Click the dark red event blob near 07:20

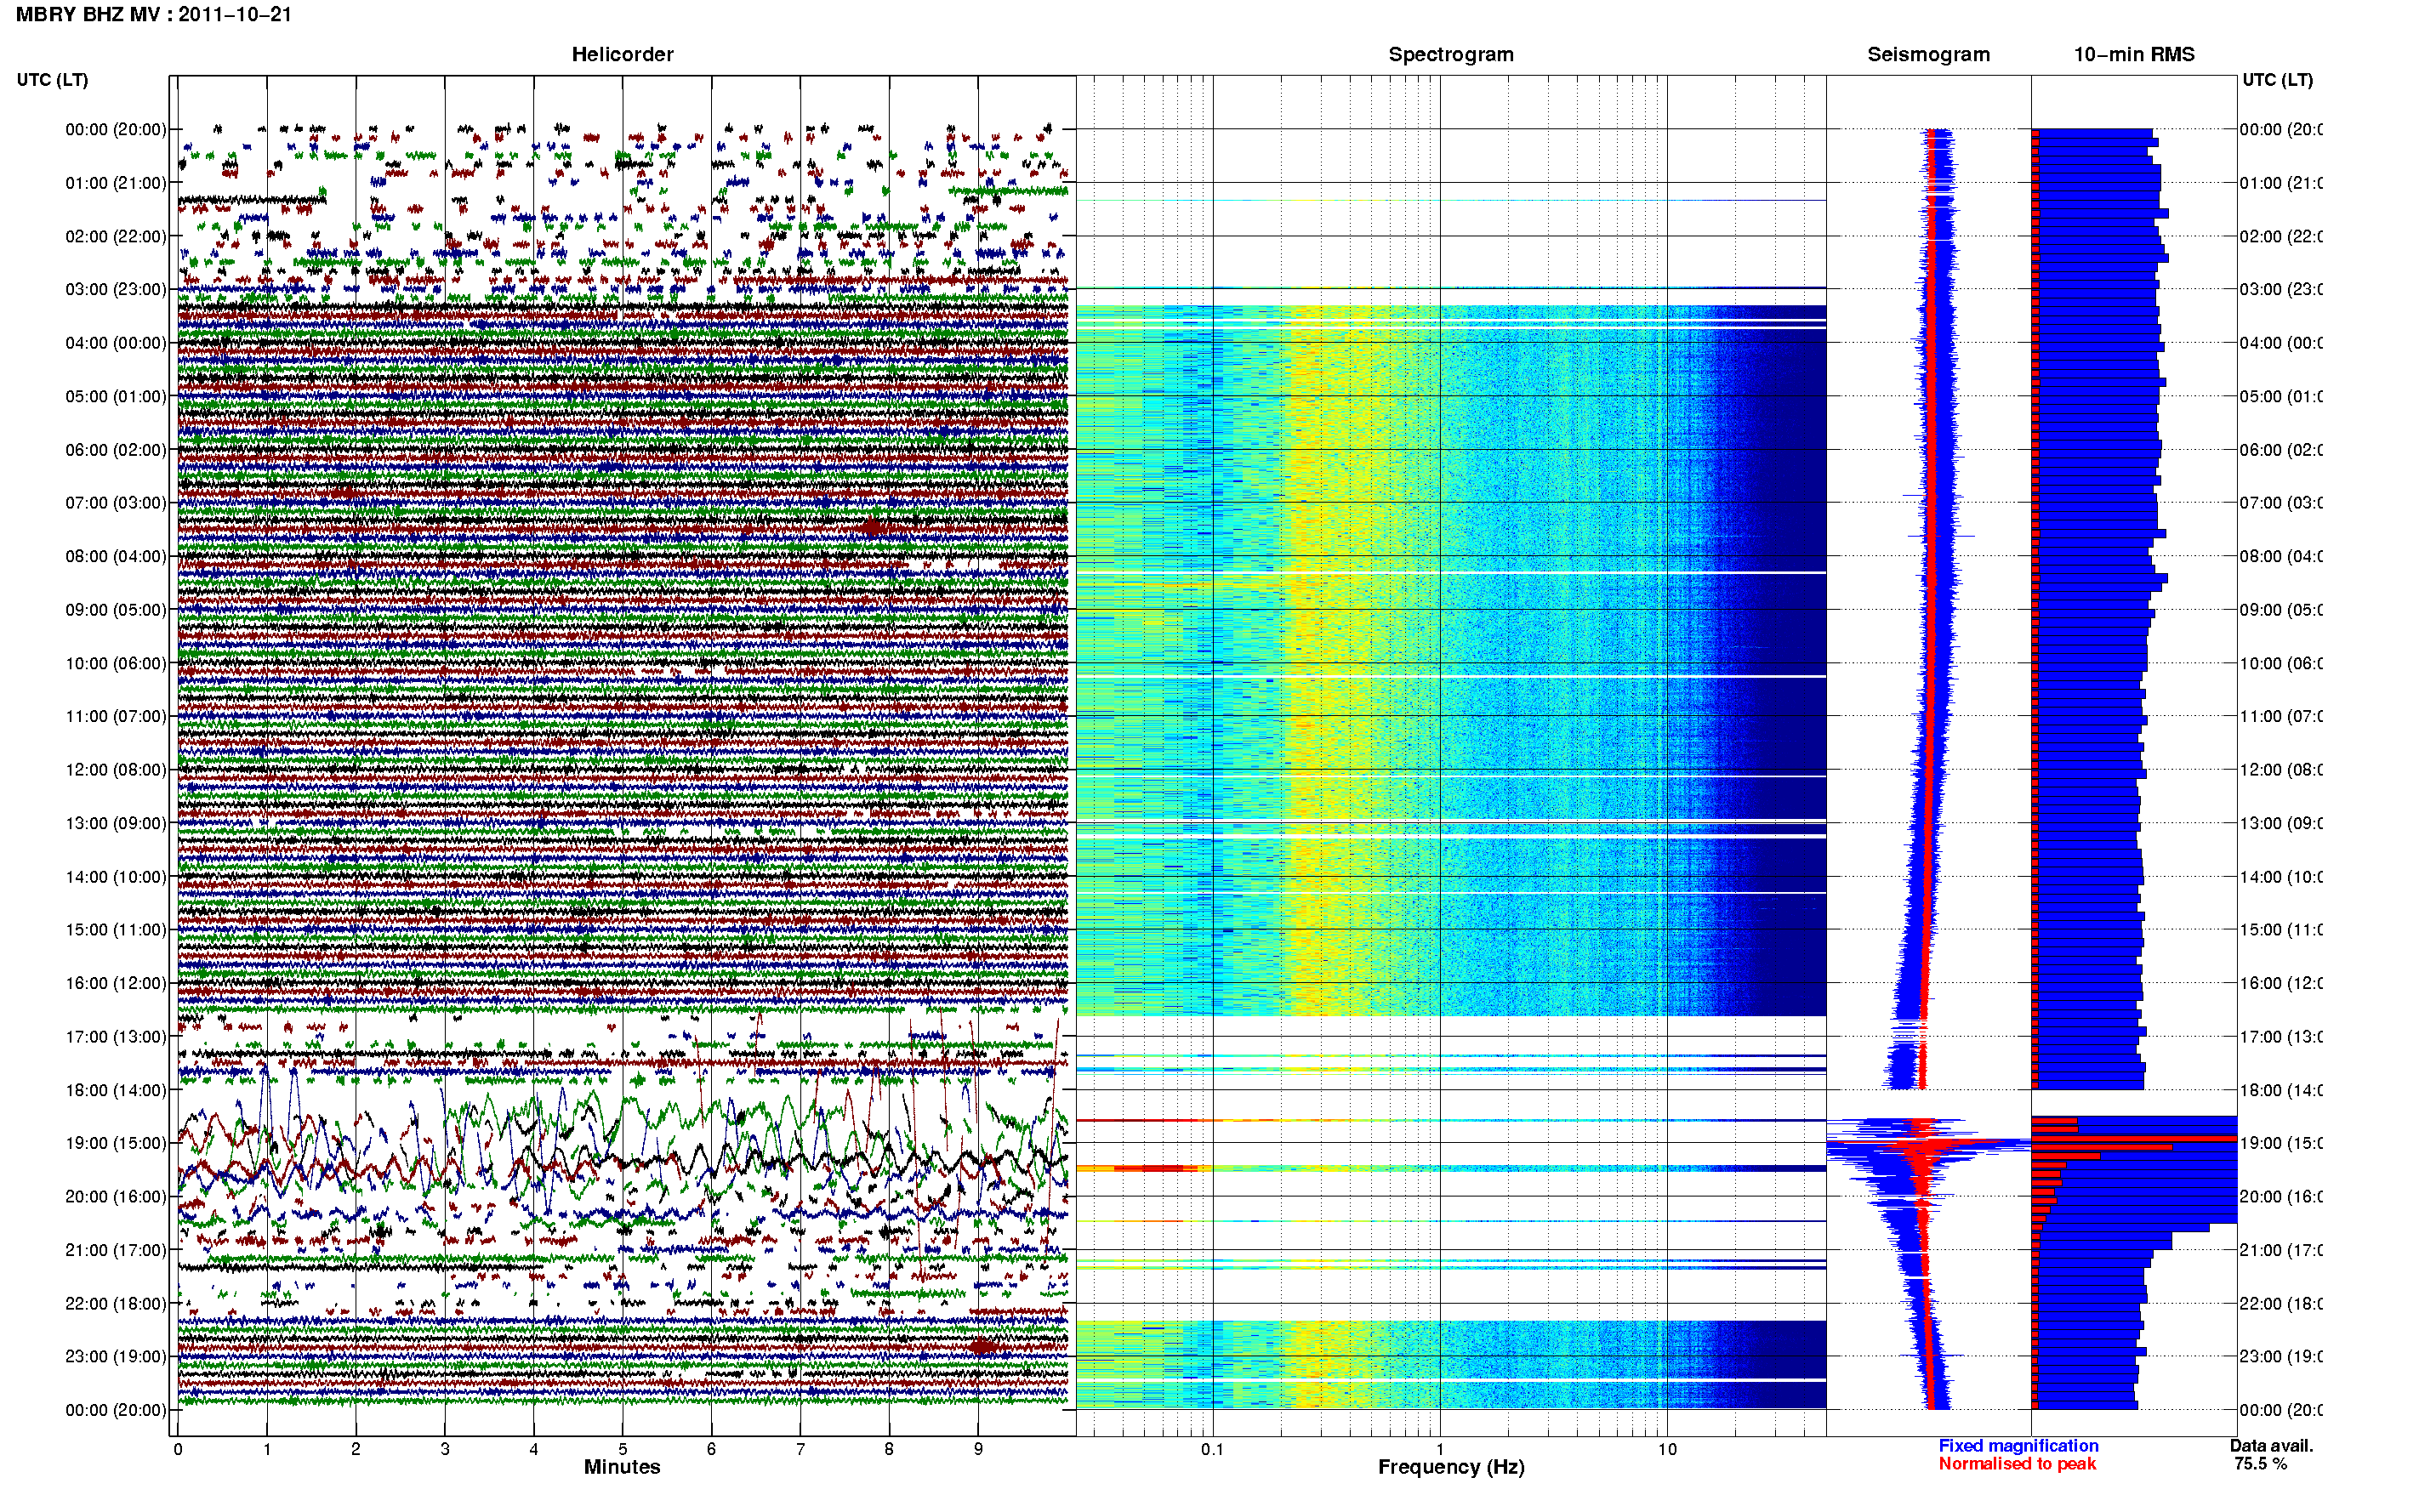click(x=872, y=526)
